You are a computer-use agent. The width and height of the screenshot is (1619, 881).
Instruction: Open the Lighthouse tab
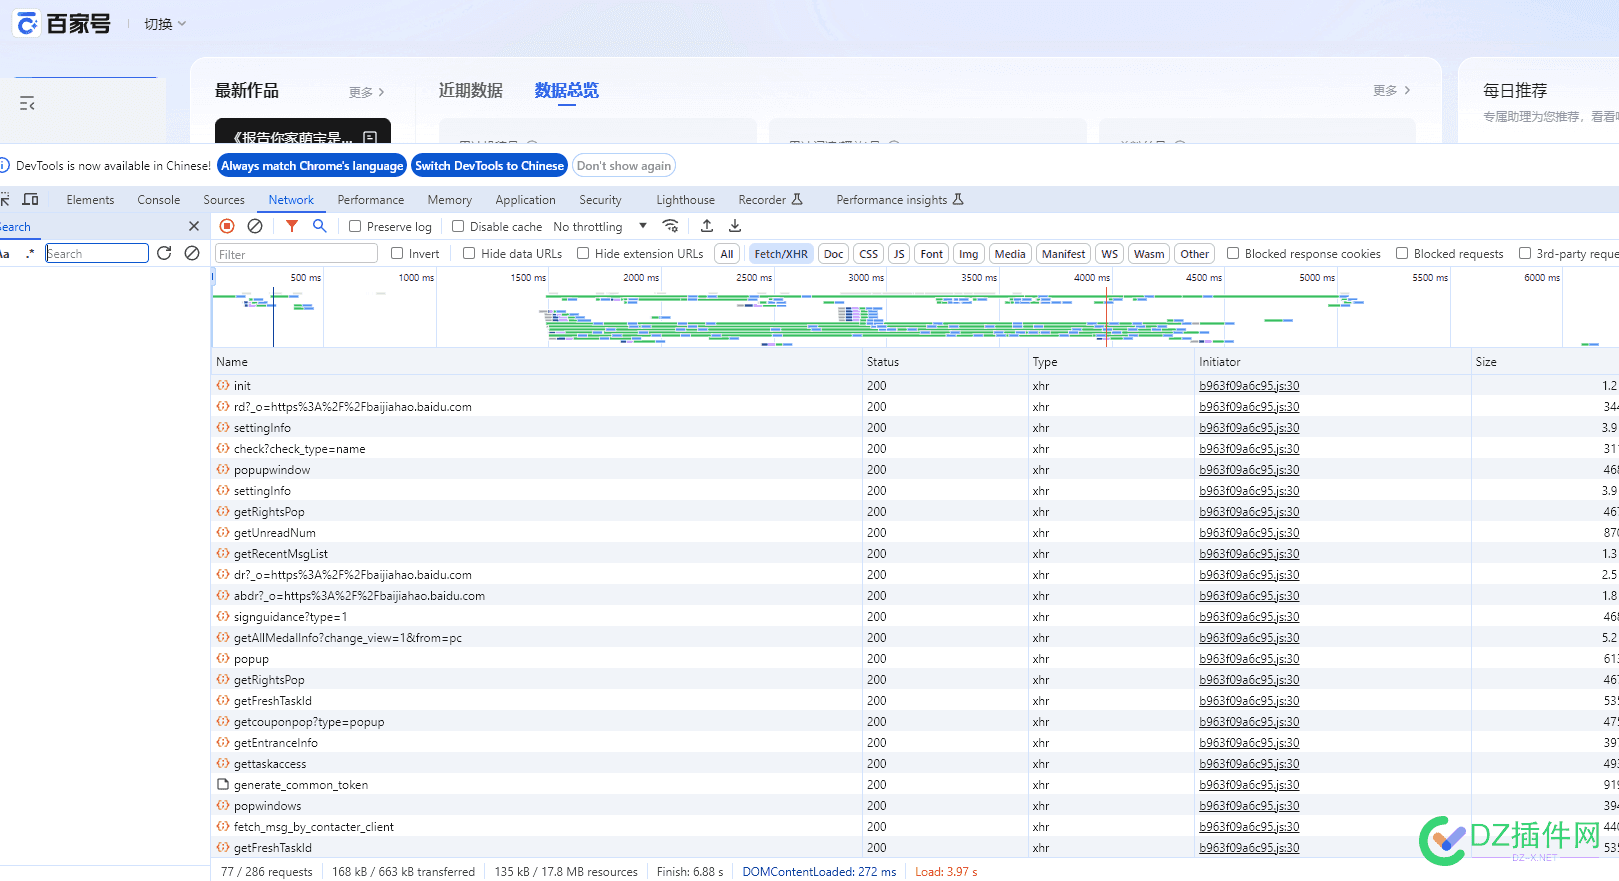pyautogui.click(x=685, y=199)
